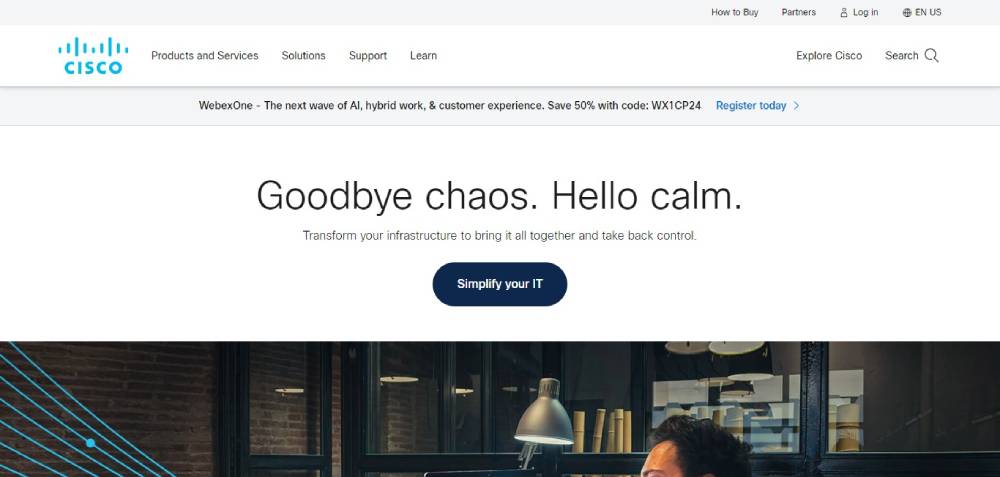Click the Log in user icon

coord(844,12)
